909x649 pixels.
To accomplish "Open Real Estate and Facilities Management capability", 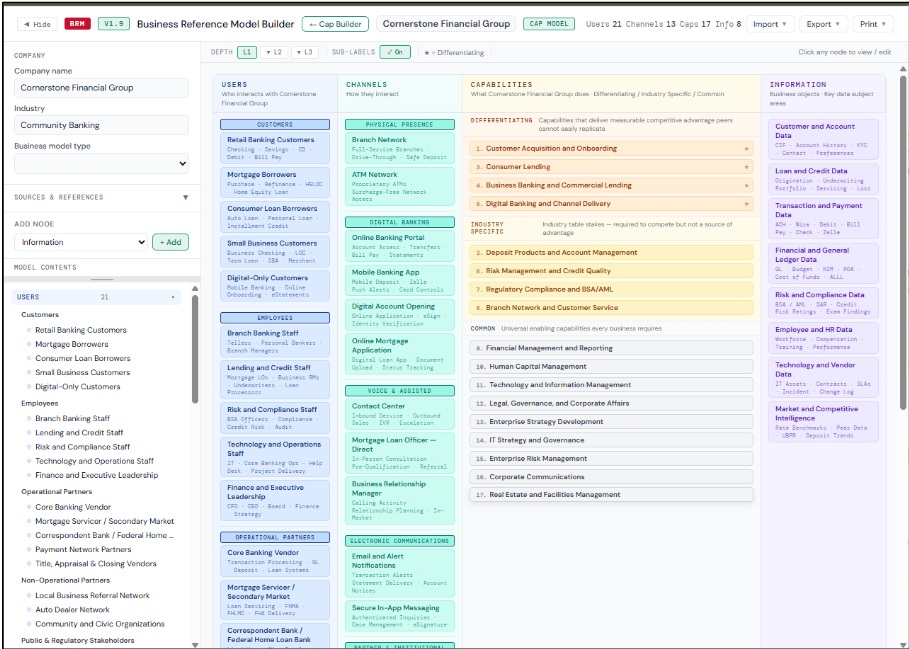I will point(611,495).
